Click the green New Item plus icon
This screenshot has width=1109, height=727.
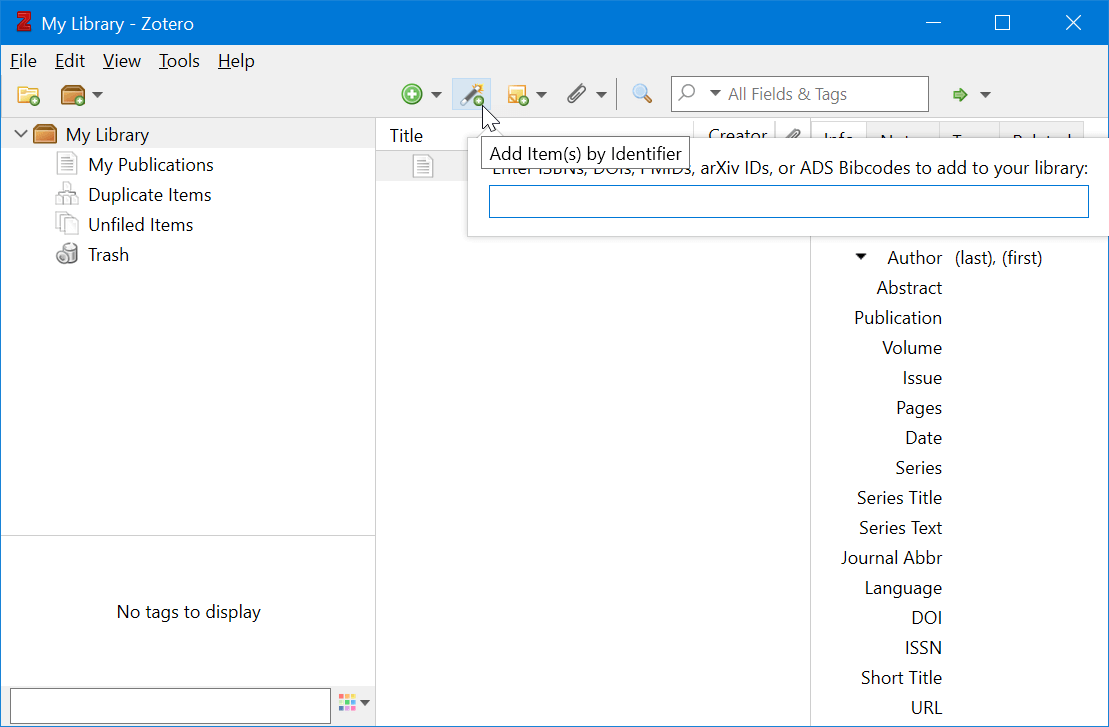(x=413, y=93)
